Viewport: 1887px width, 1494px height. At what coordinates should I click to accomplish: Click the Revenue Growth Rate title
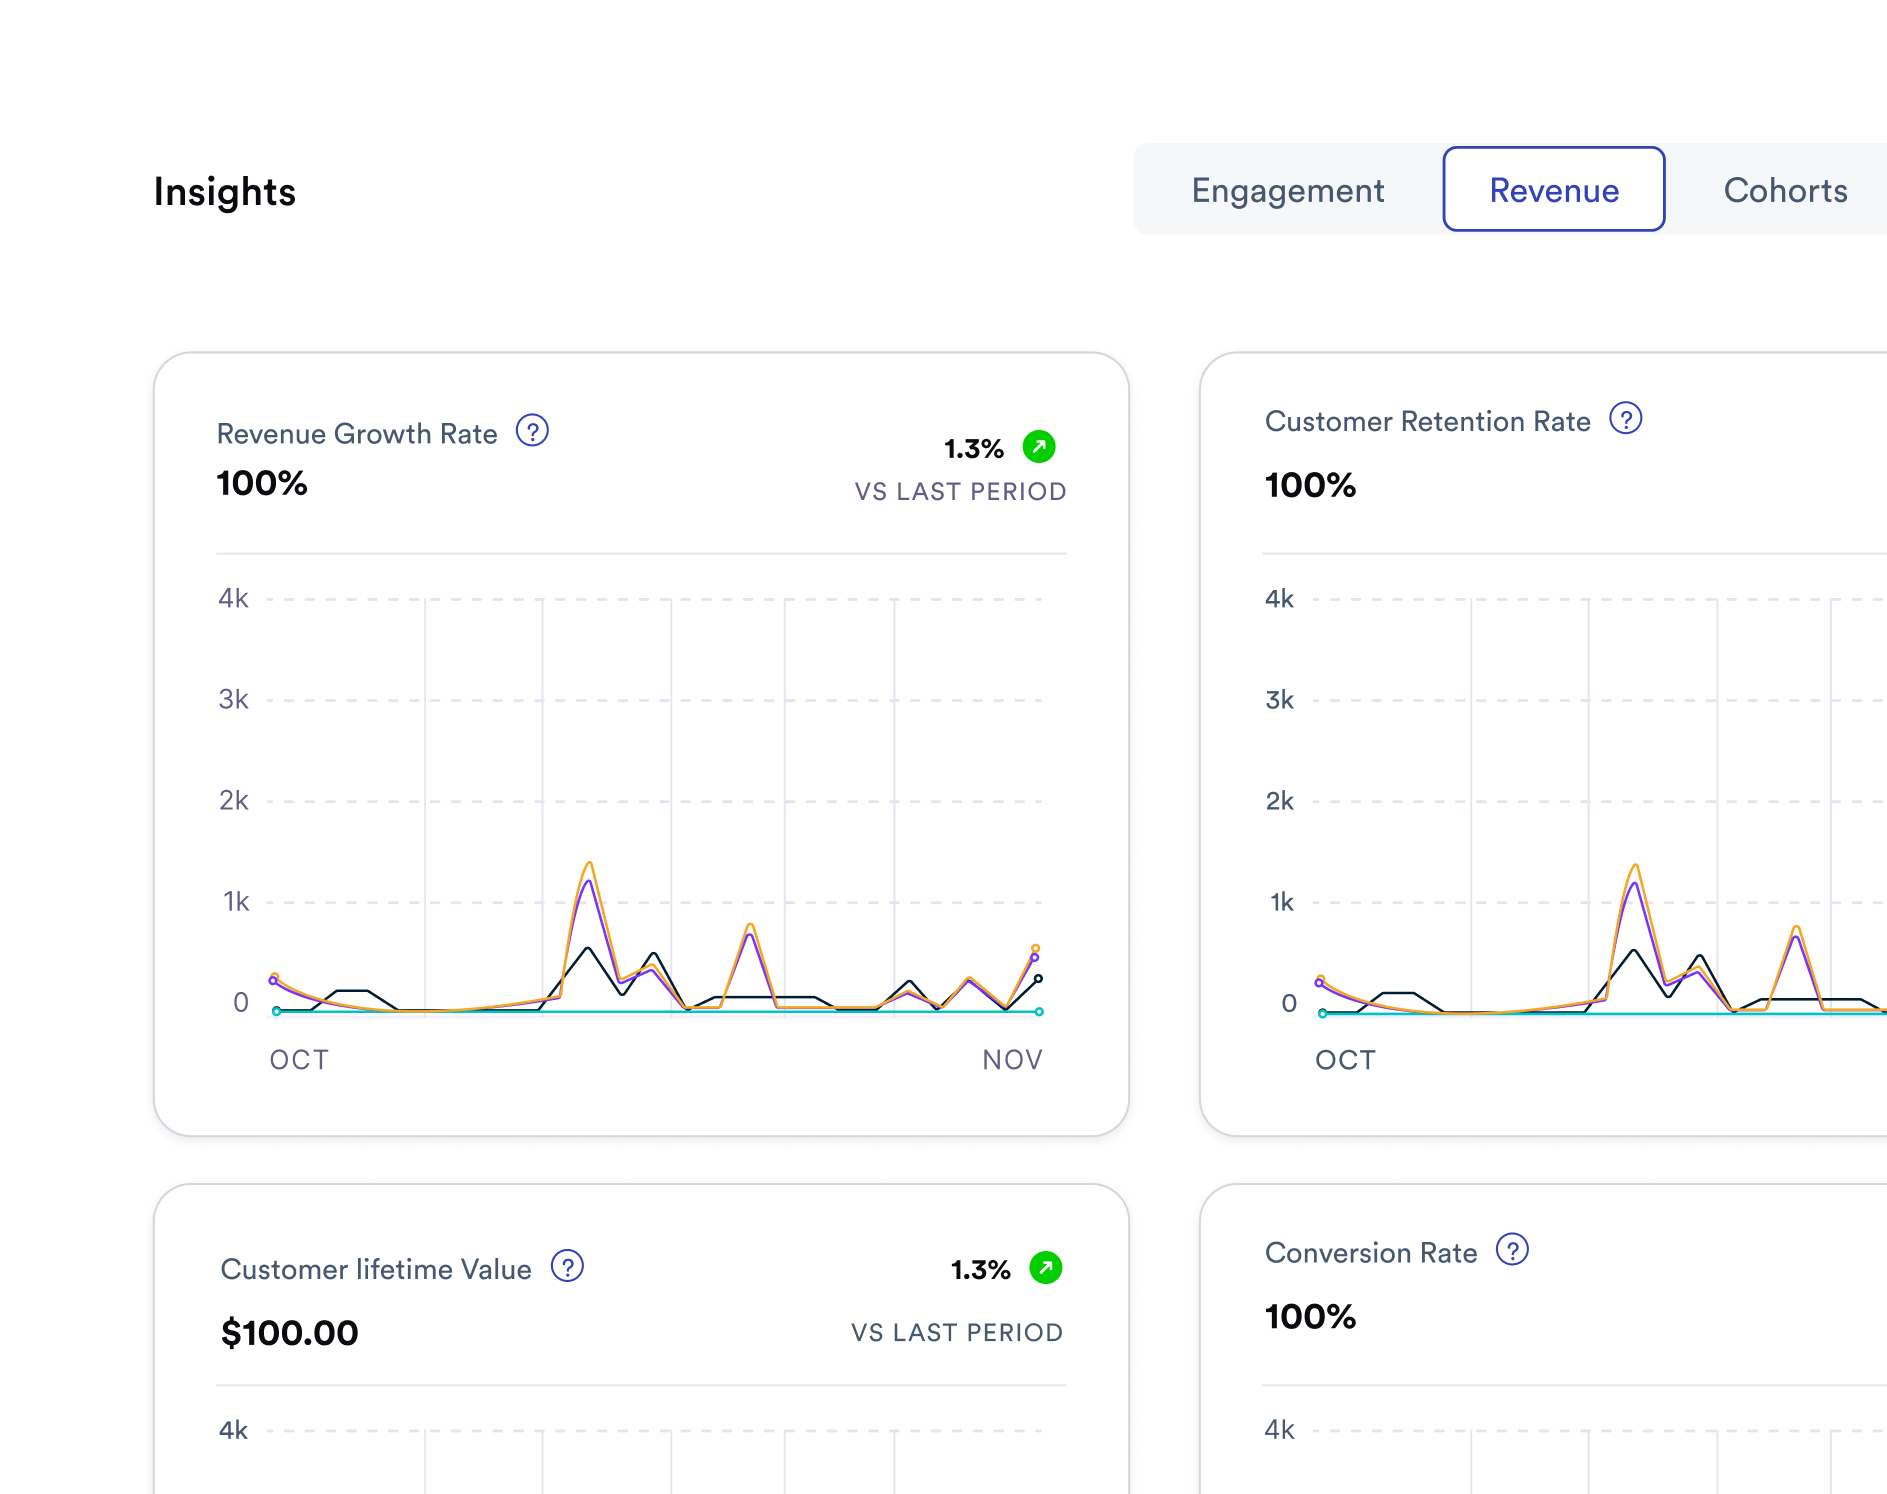pos(357,434)
